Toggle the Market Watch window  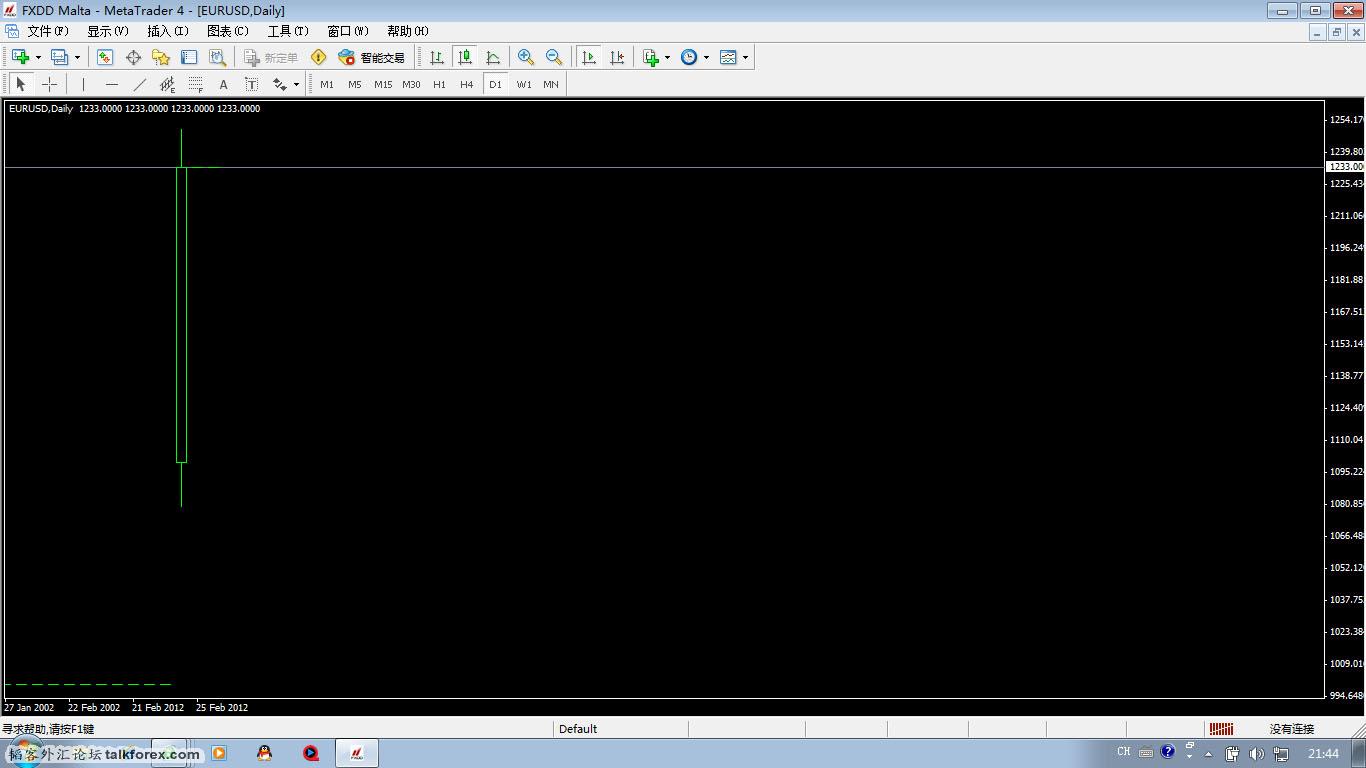[105, 57]
